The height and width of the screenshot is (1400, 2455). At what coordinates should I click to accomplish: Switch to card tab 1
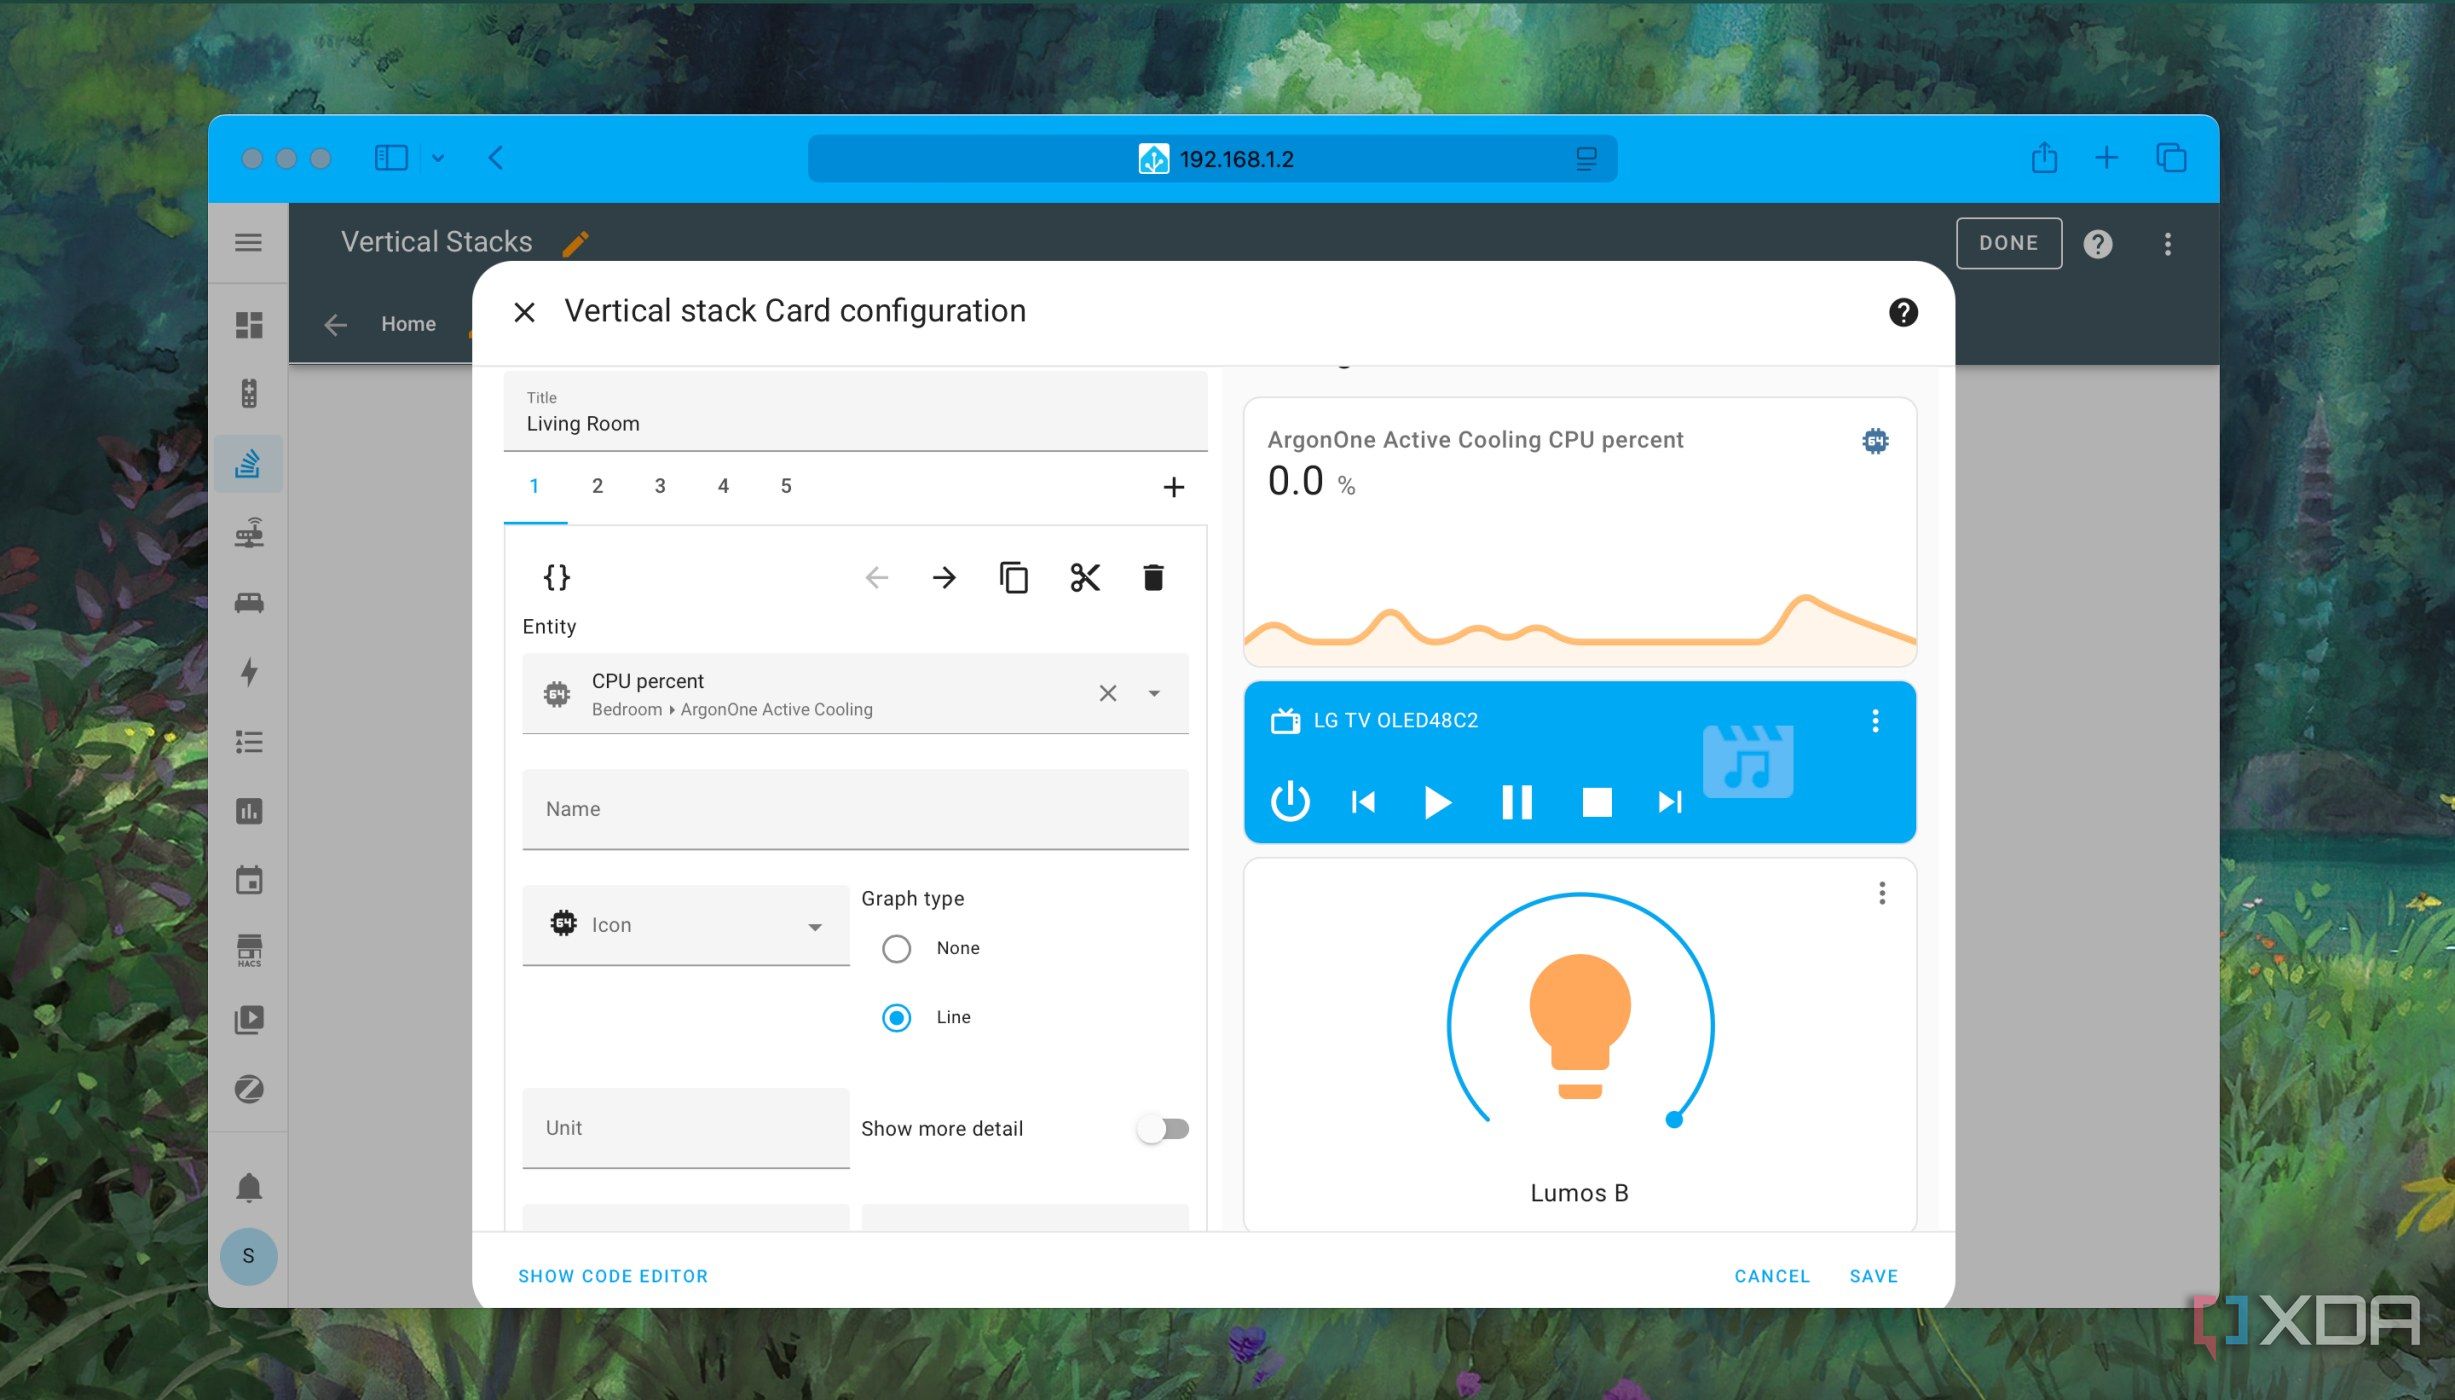pyautogui.click(x=534, y=486)
